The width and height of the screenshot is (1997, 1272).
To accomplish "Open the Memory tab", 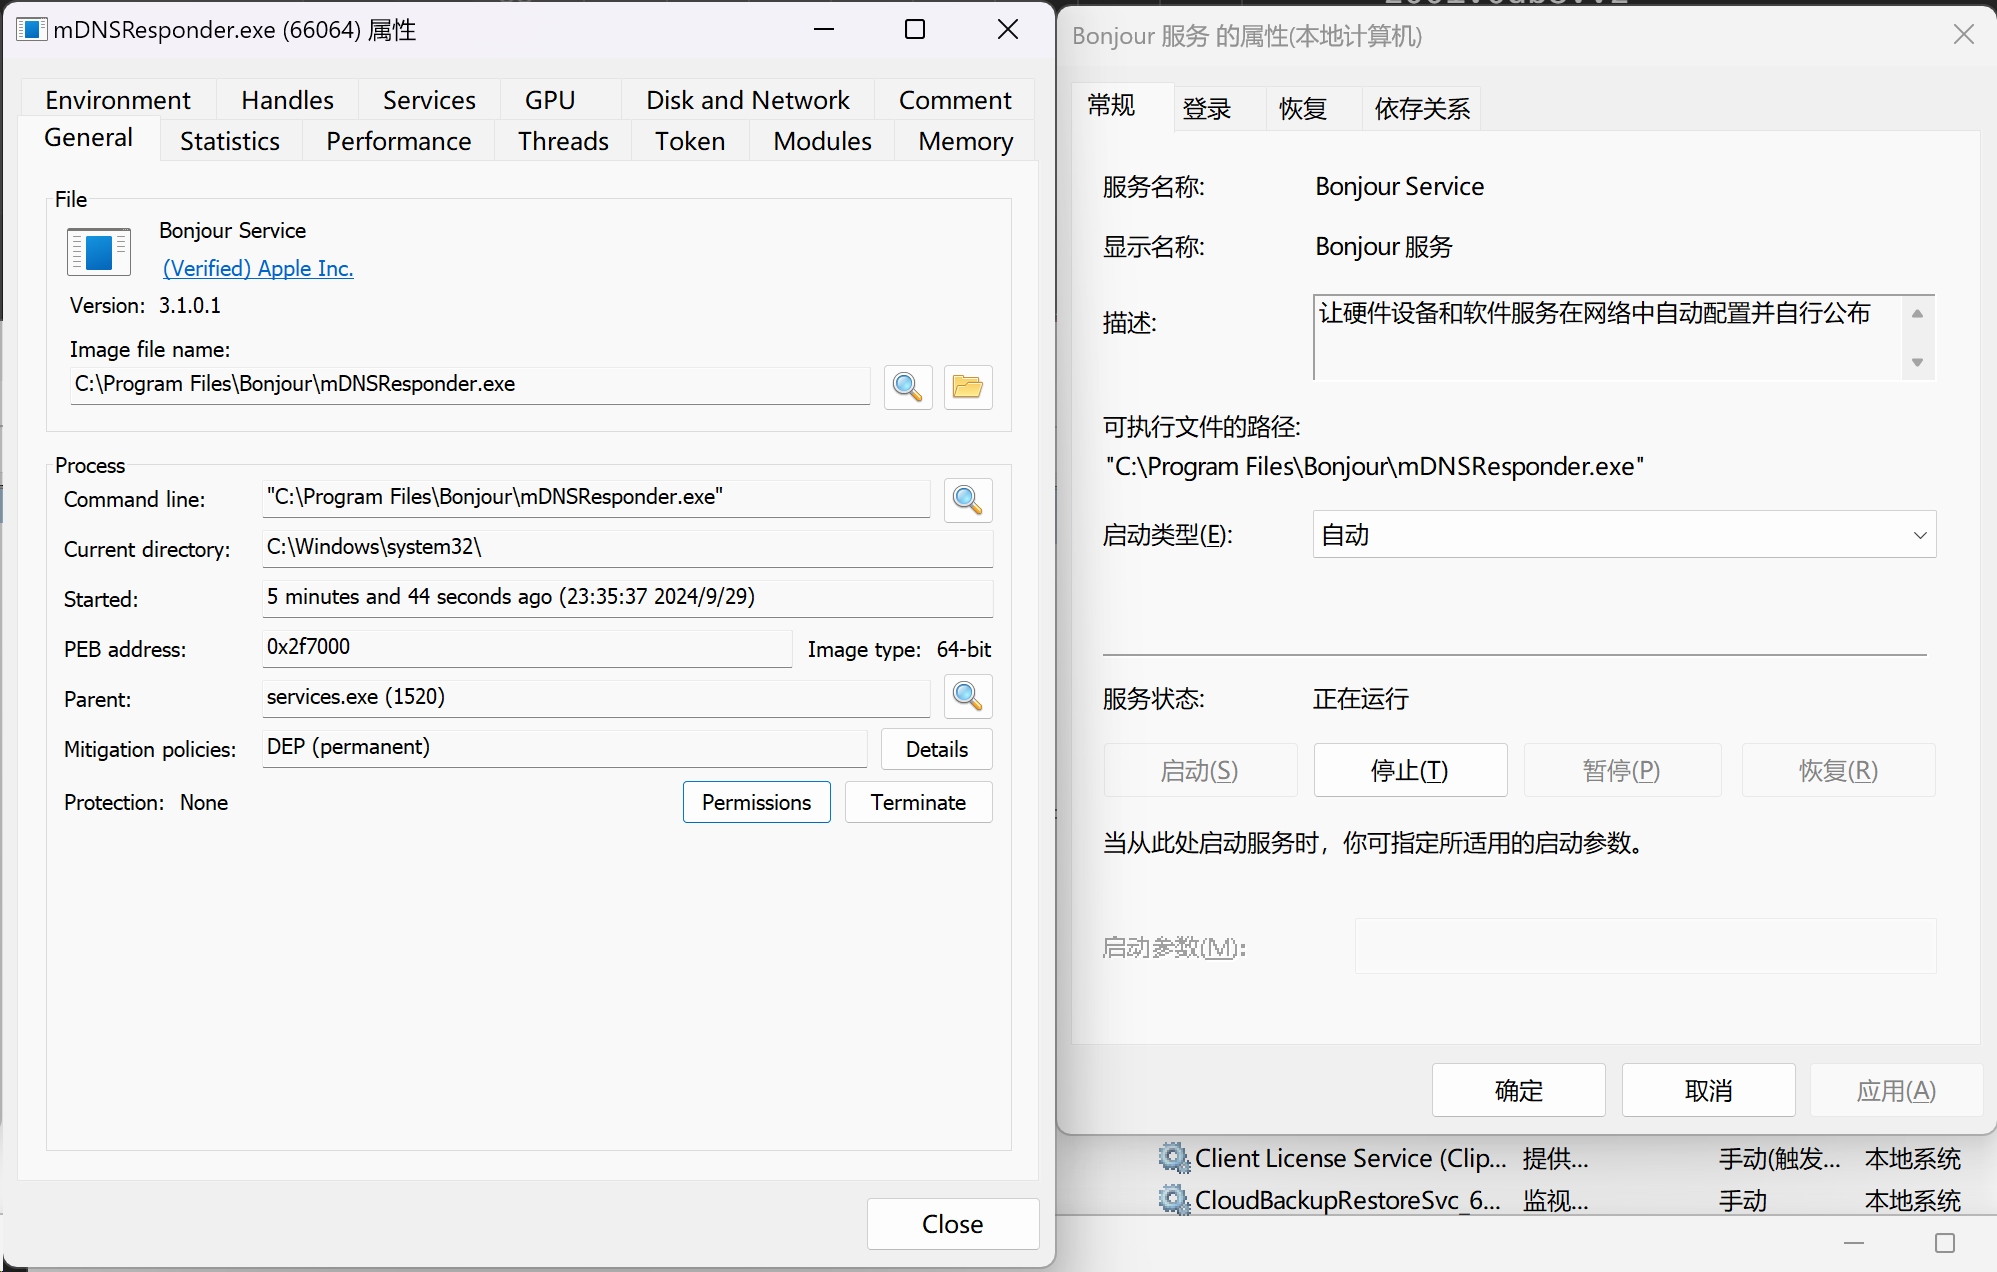I will pyautogui.click(x=965, y=141).
